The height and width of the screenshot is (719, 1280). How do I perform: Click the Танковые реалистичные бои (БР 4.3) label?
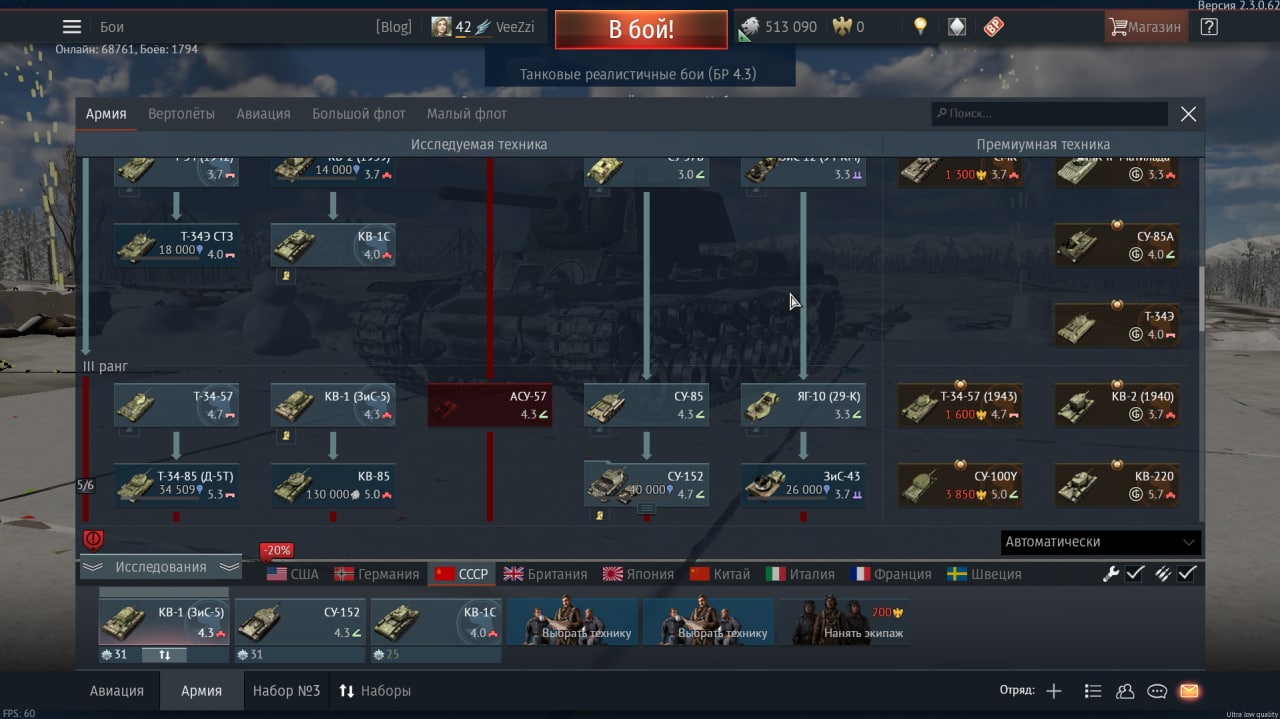(x=638, y=74)
